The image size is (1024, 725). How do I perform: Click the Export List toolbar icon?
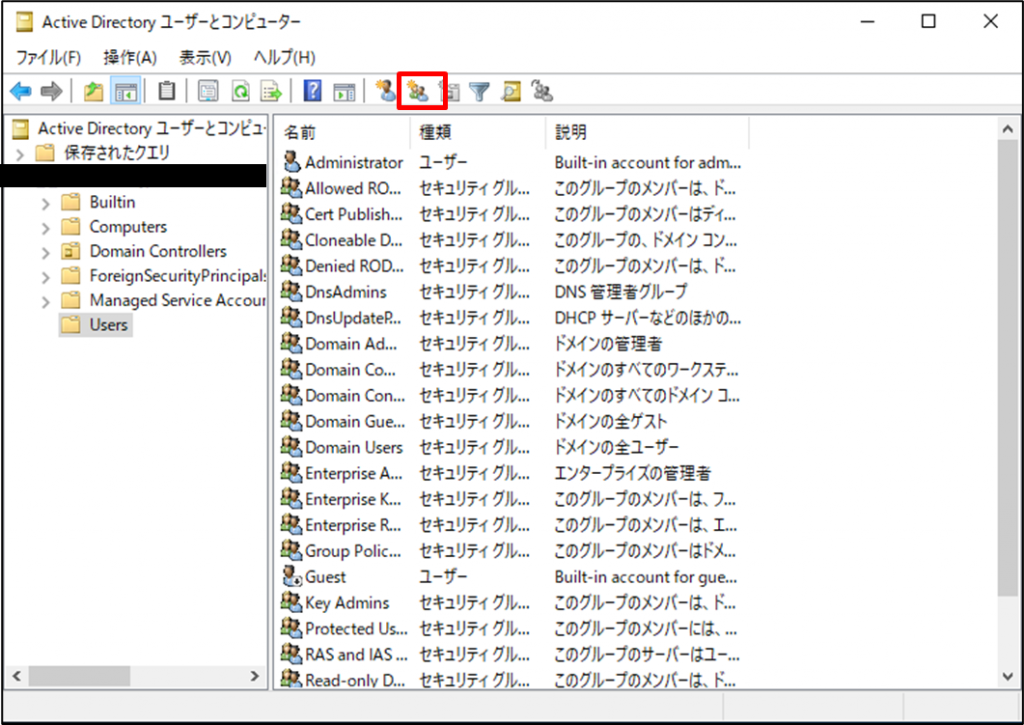[x=271, y=91]
